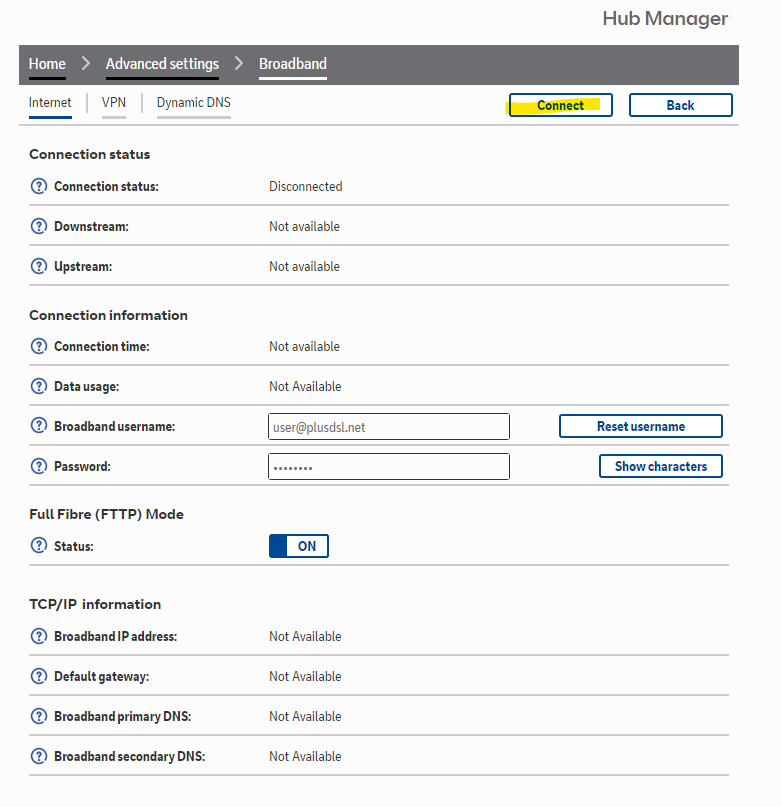Click the Reset username button
Image resolution: width=781 pixels, height=807 pixels.
point(640,426)
